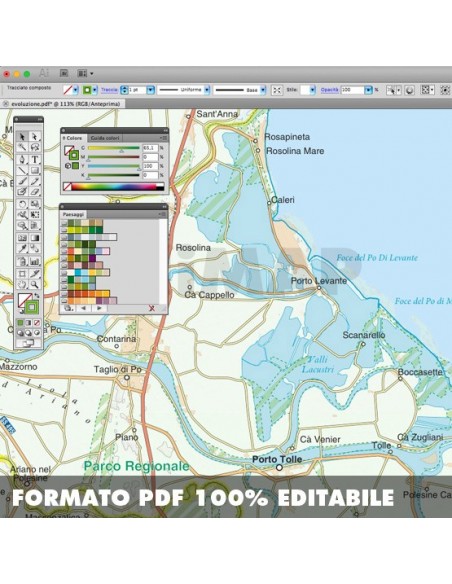Image resolution: width=452 pixels, height=584 pixels.
Task: Switch to the Guida colori tab
Action: coord(105,138)
